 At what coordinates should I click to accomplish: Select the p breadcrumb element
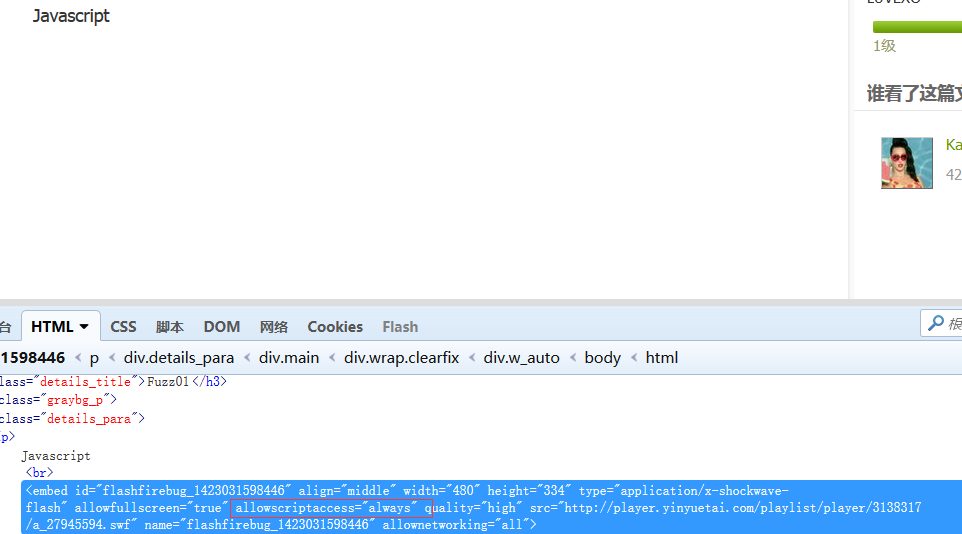pos(94,358)
